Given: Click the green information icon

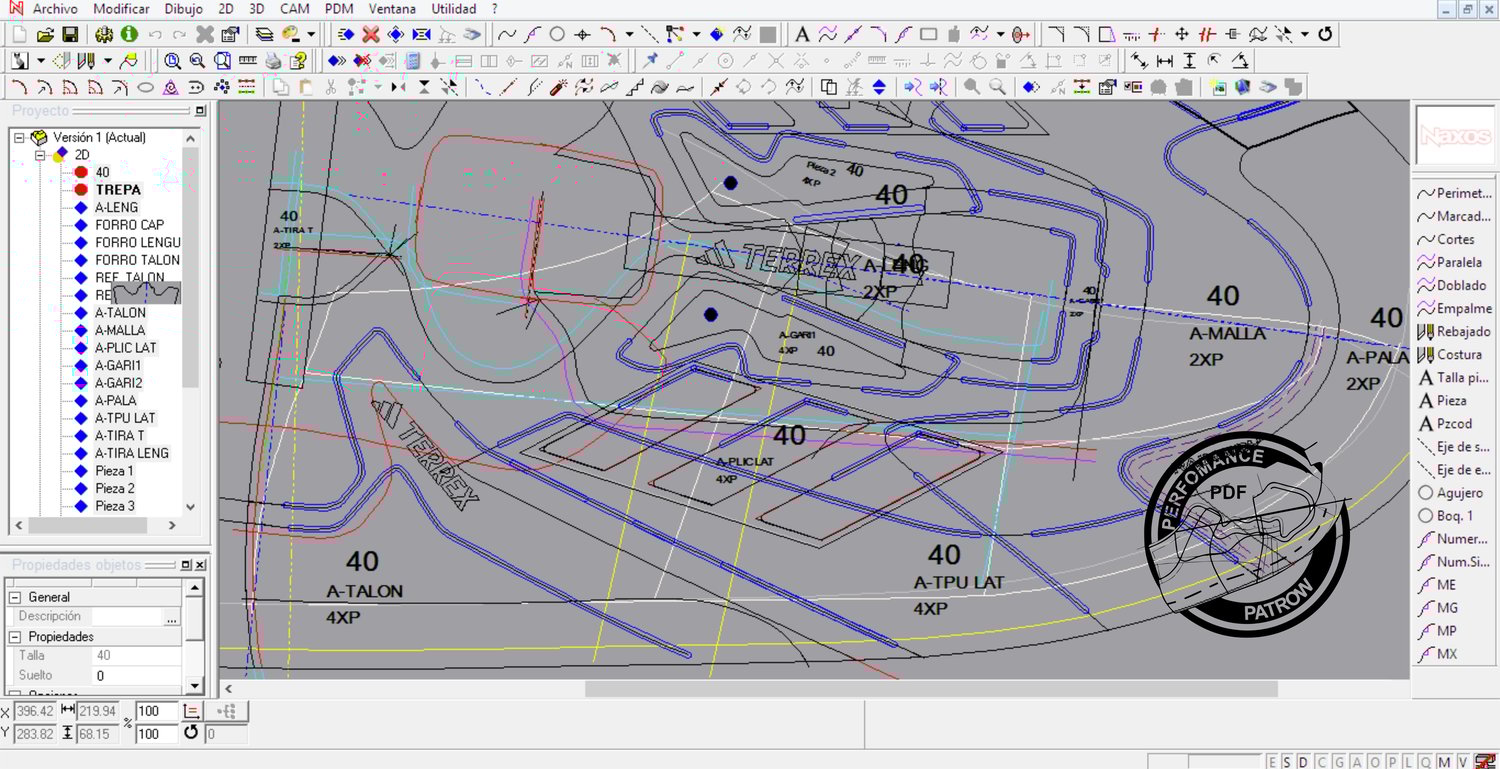Looking at the screenshot, I should (x=129, y=35).
